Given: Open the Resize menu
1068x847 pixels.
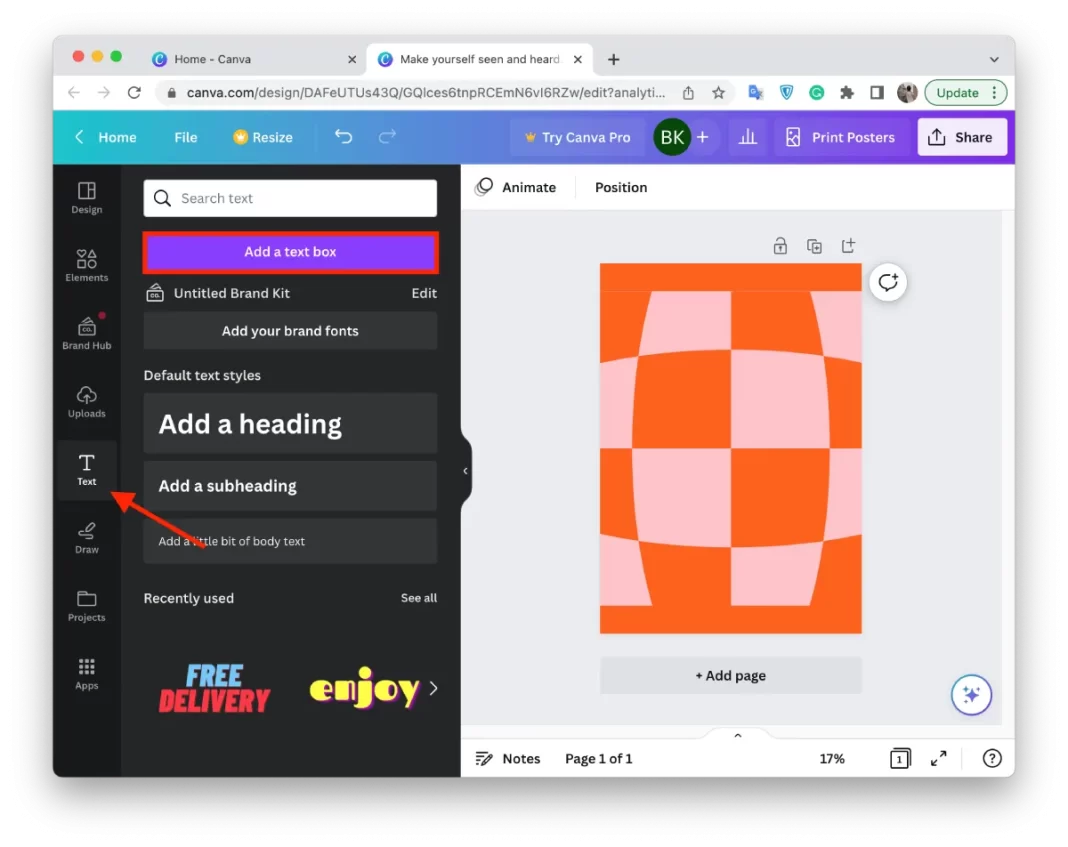Looking at the screenshot, I should 263,137.
